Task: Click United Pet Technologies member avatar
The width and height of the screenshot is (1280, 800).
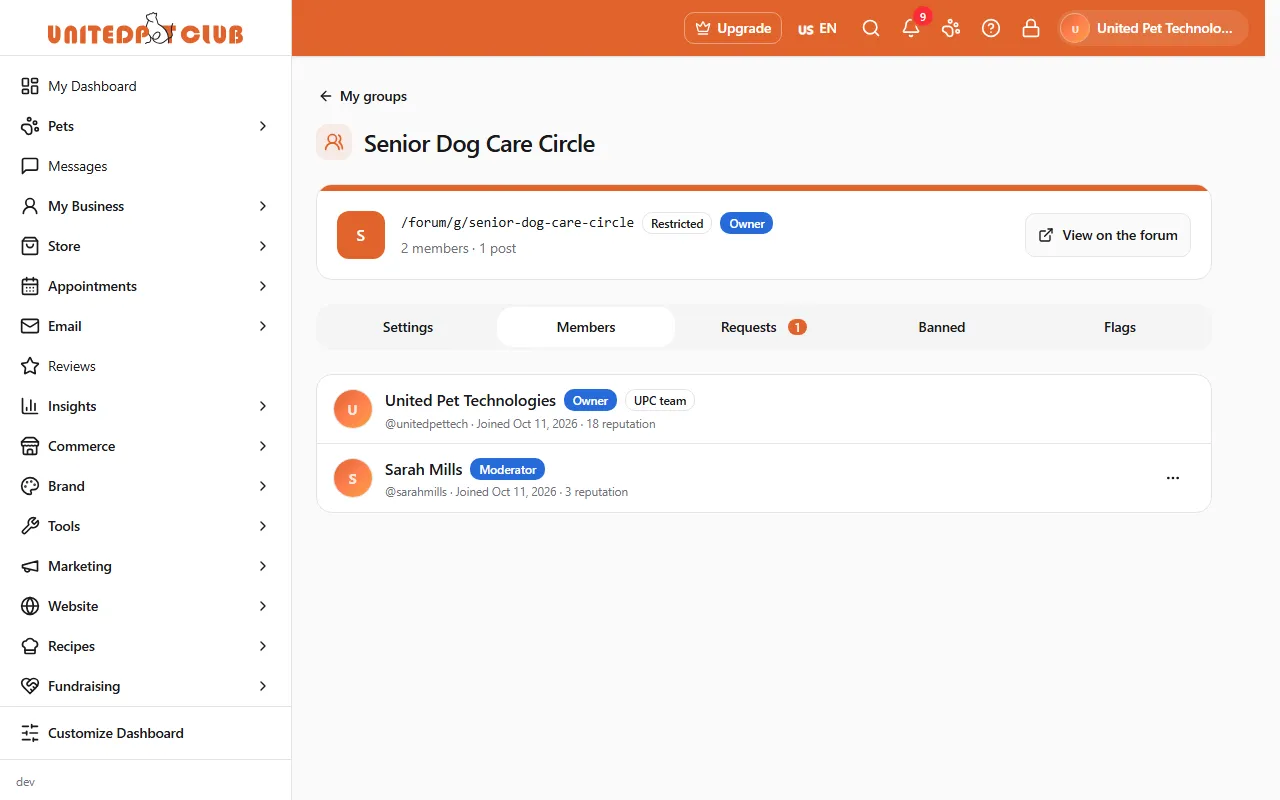Action: [x=353, y=409]
